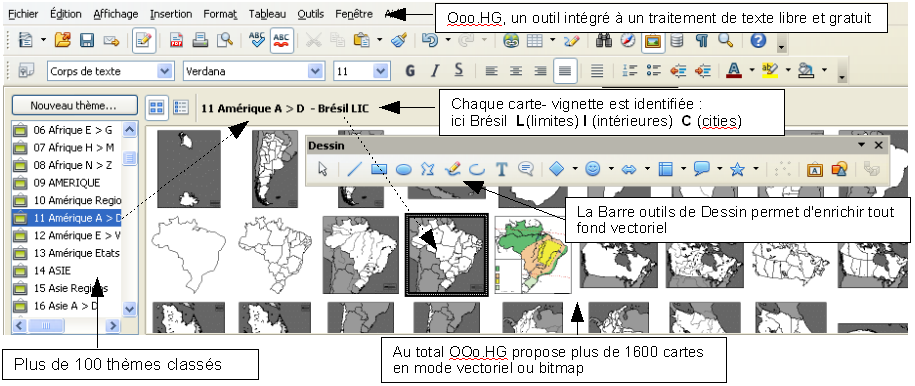
Task: Open OpenOffice help question mark
Action: pos(758,40)
